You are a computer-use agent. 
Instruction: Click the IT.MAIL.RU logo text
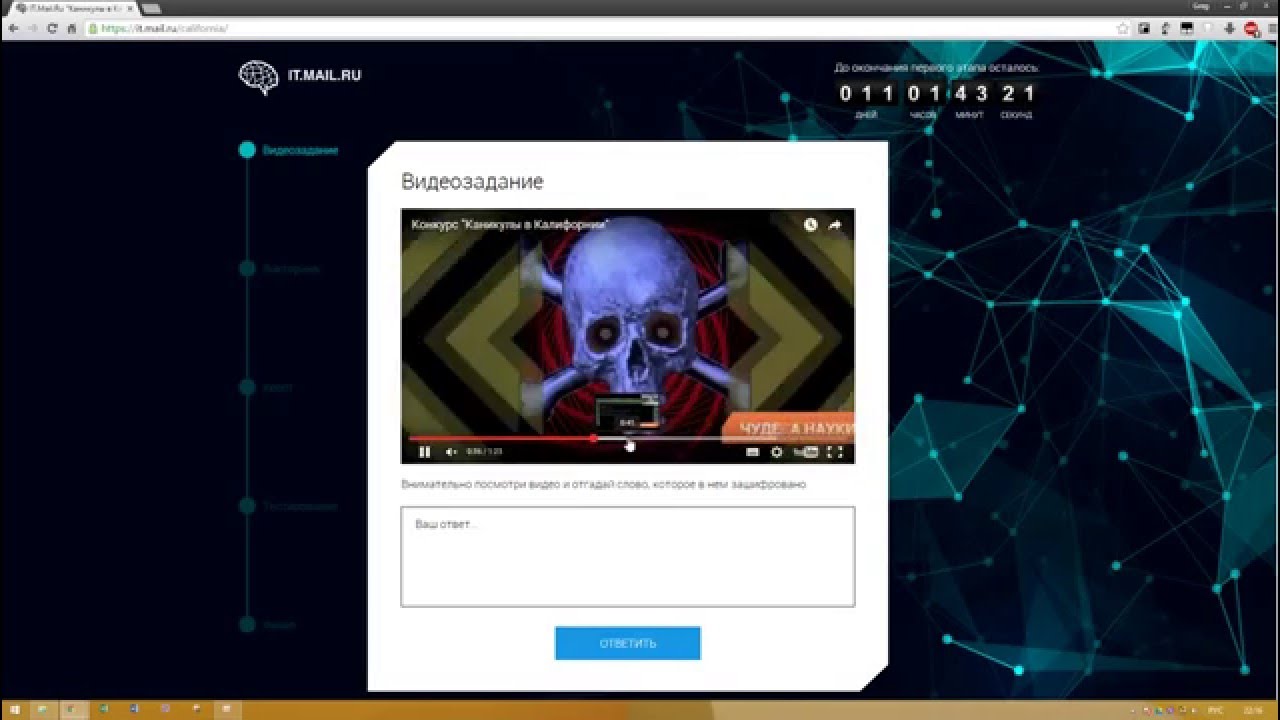[x=324, y=75]
